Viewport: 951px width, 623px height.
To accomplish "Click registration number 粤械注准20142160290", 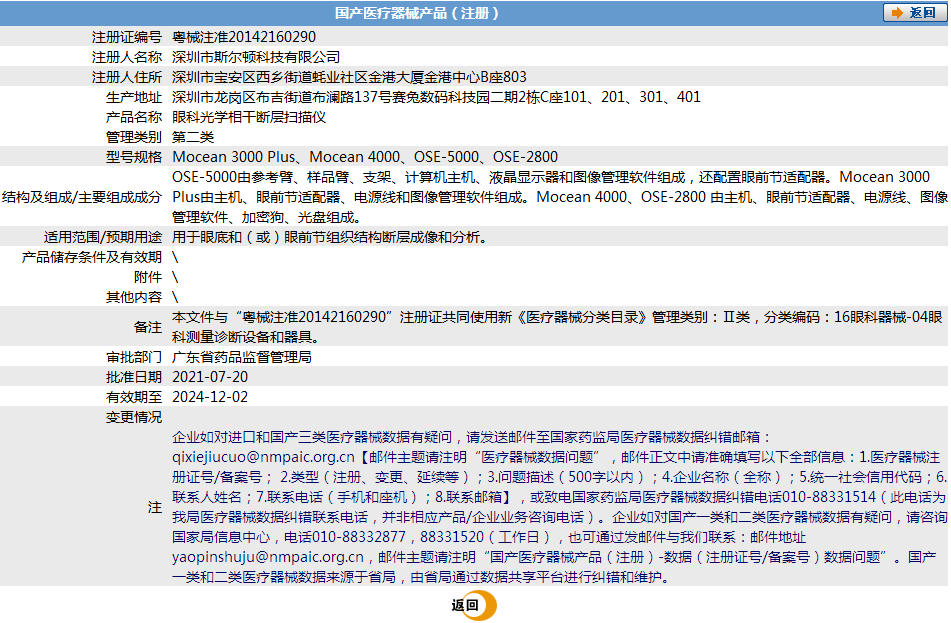I will 244,37.
